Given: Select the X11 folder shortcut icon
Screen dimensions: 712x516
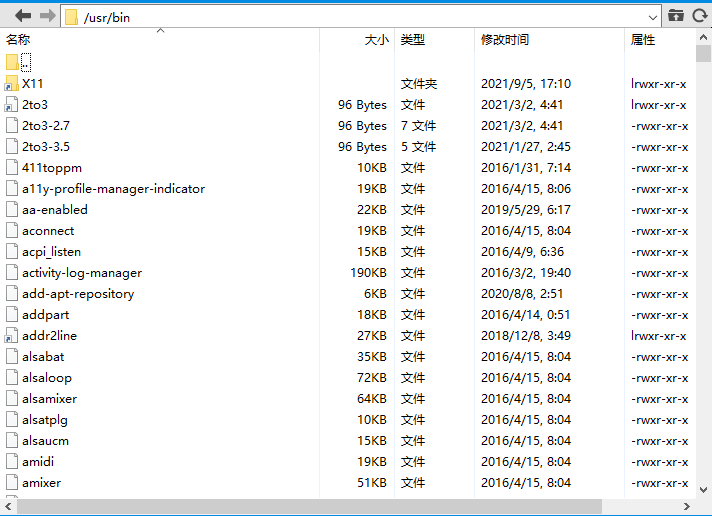Looking at the screenshot, I should 11,84.
